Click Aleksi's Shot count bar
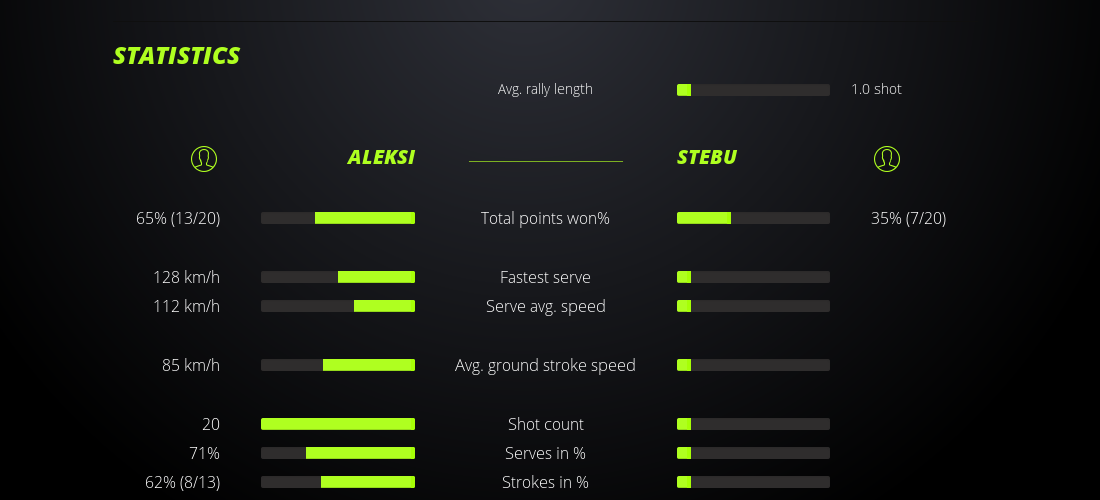Viewport: 1100px width, 500px height. (x=338, y=424)
